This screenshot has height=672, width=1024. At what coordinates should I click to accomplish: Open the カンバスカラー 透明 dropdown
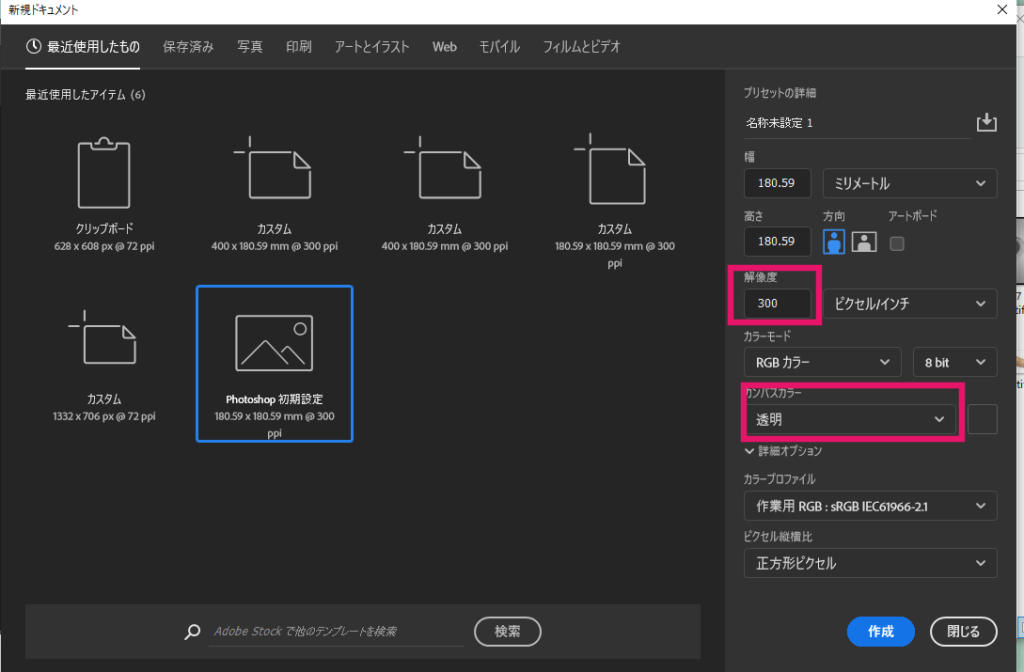(x=850, y=420)
